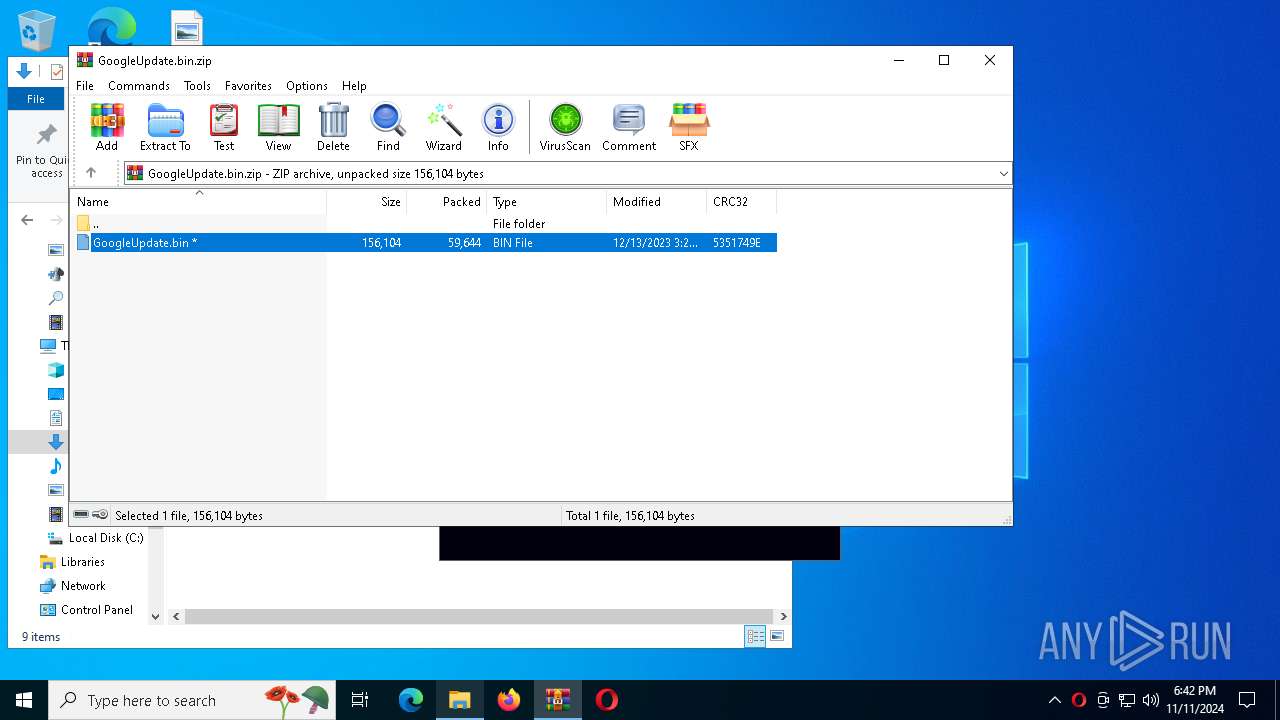Viewport: 1280px width, 720px height.
Task: Sort by the Name column header
Action: coord(198,202)
